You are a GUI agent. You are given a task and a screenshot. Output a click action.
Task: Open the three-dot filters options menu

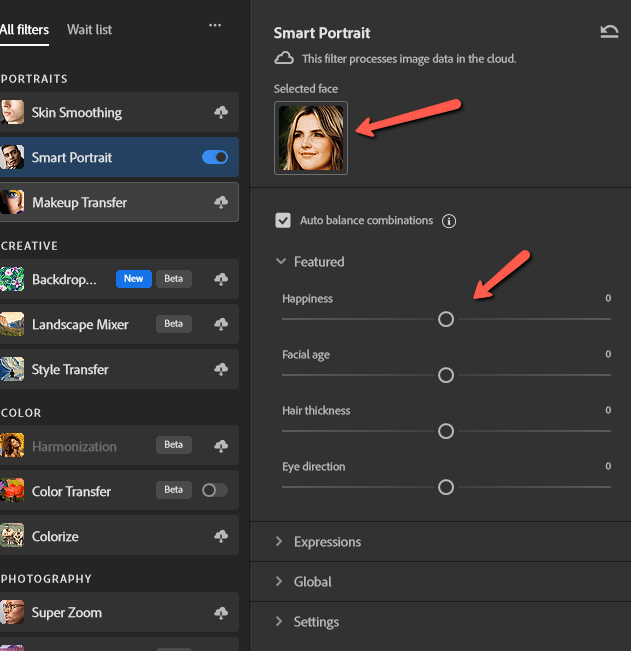tap(215, 26)
